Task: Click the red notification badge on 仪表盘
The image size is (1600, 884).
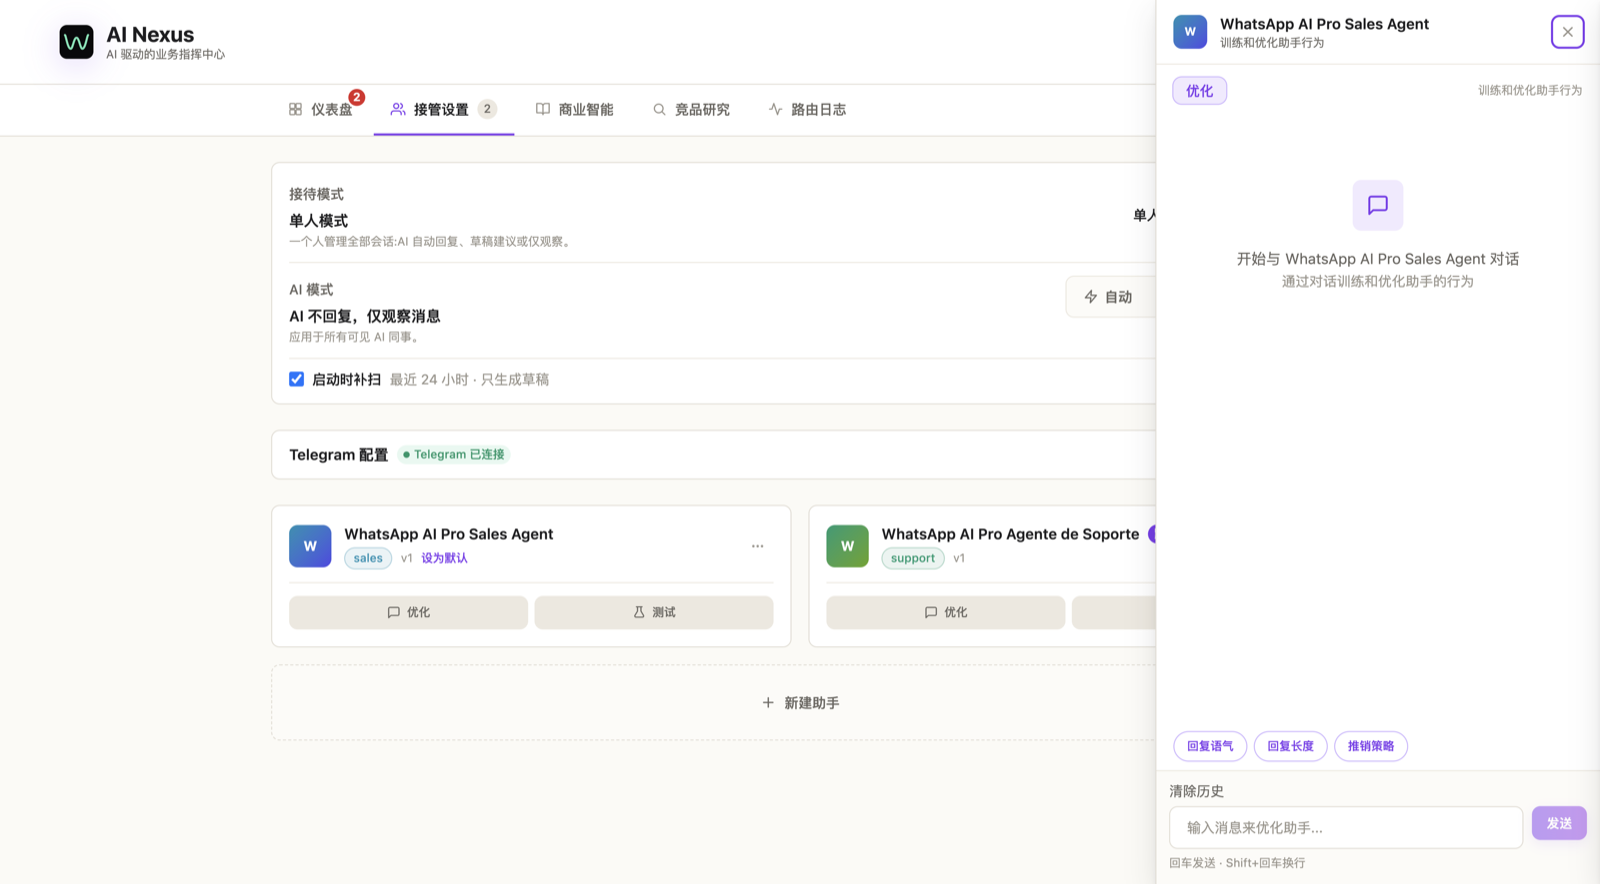Action: (357, 97)
